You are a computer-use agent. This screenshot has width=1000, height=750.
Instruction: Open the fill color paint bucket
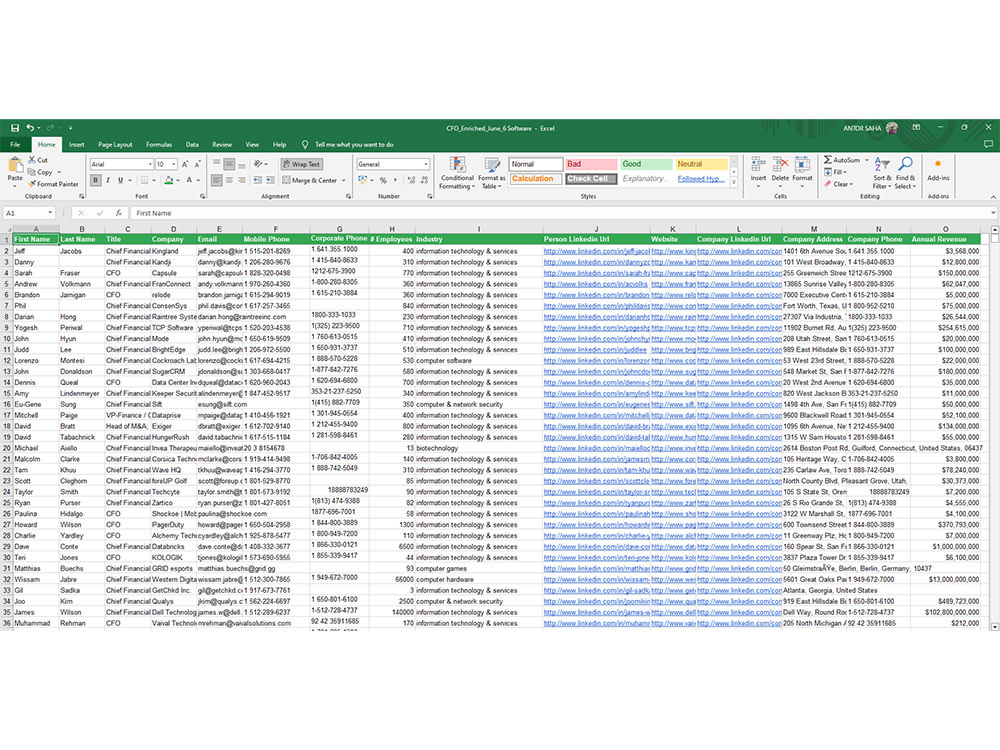[168, 180]
